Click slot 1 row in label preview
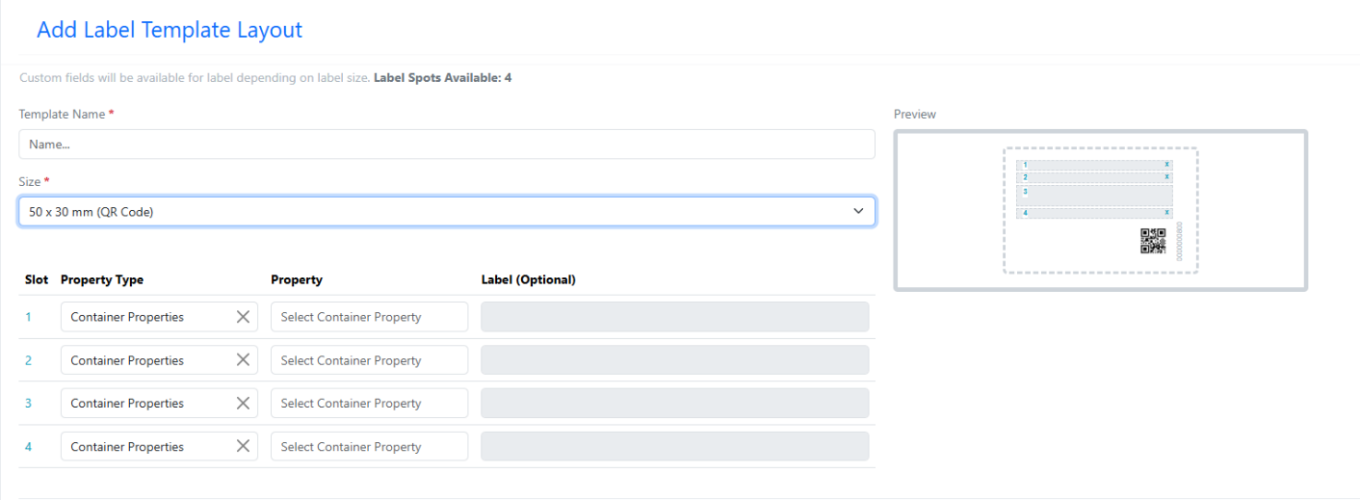 click(x=1094, y=165)
